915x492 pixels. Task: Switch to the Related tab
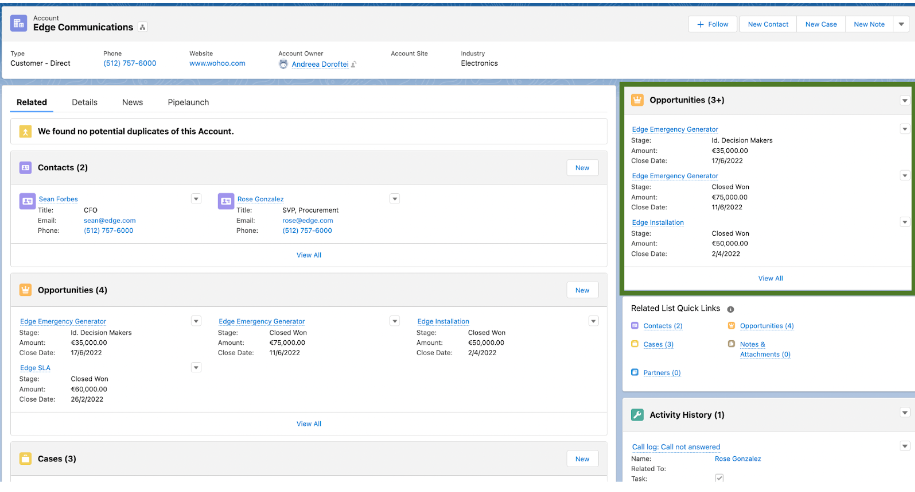click(32, 102)
